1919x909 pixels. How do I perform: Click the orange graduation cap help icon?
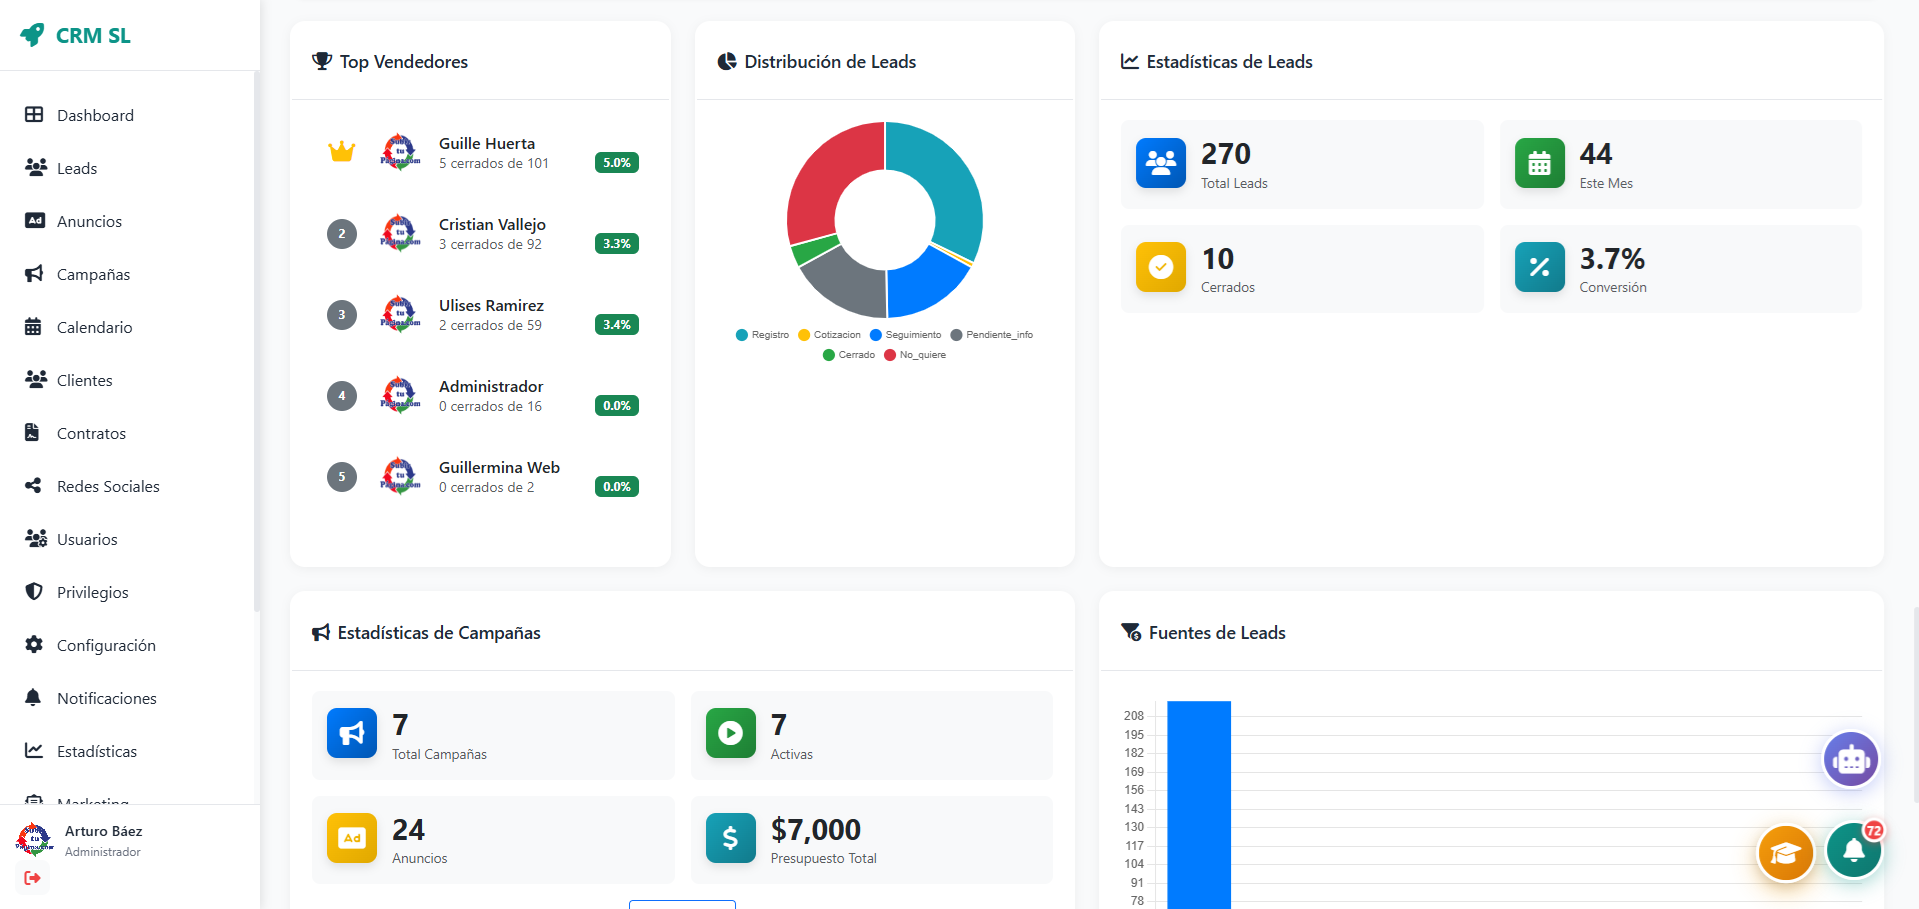click(x=1786, y=853)
